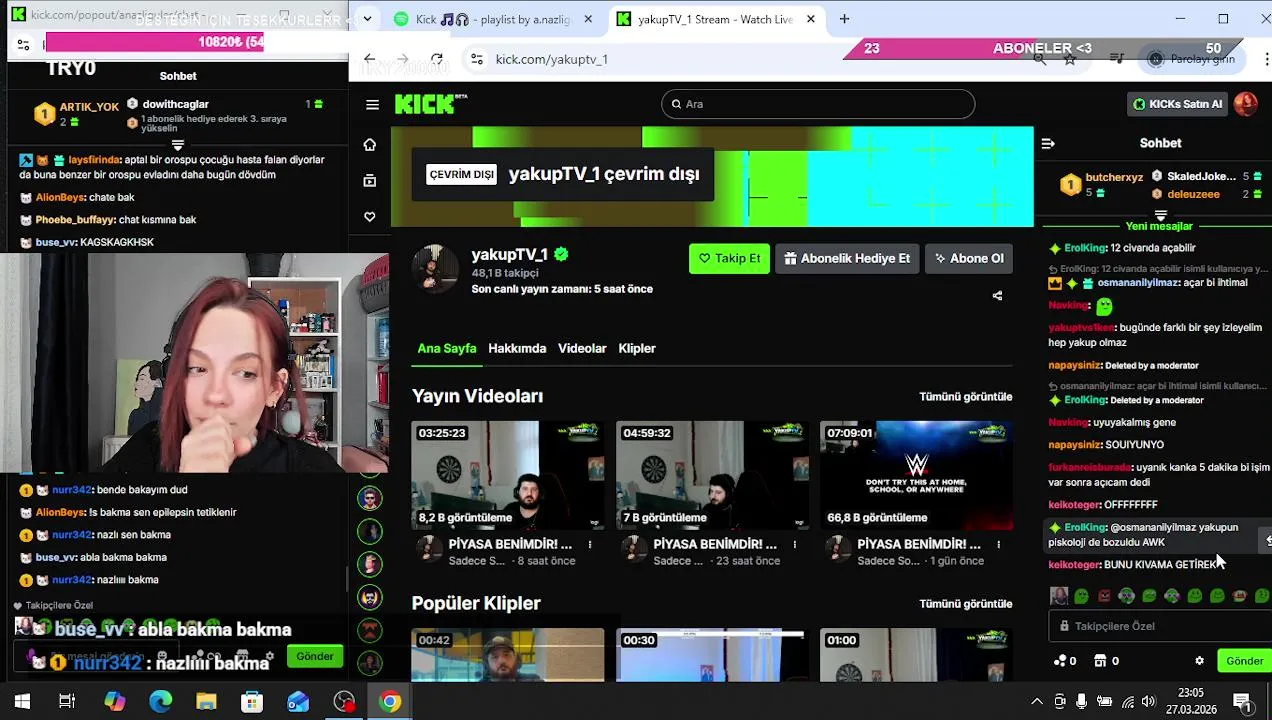Viewport: 1272px width, 720px height.
Task: Open OBS Studio from the taskbar
Action: pyautogui.click(x=344, y=702)
